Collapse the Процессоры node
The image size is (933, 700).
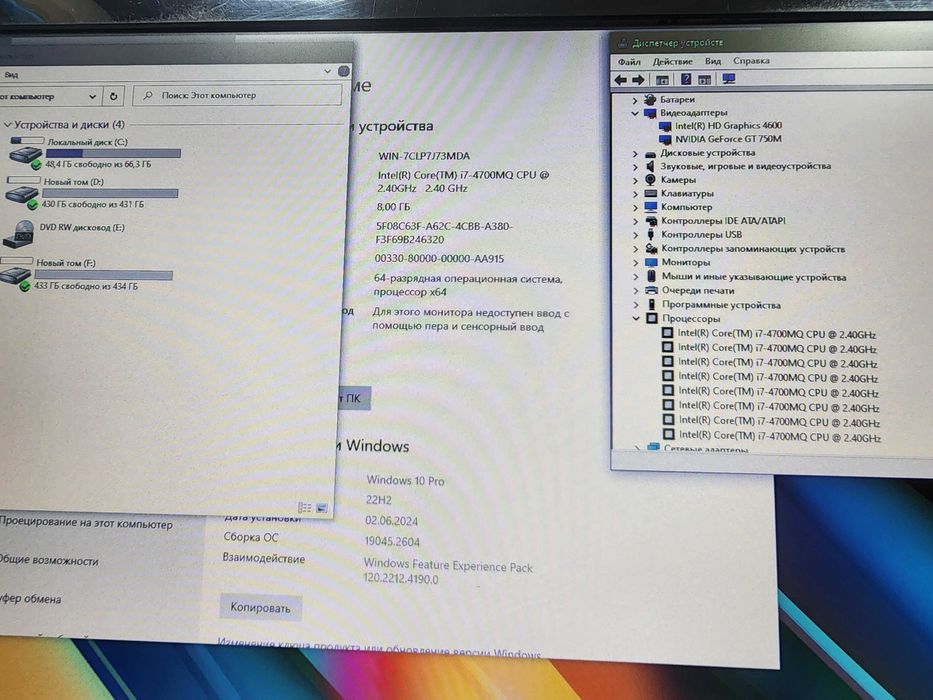click(636, 318)
